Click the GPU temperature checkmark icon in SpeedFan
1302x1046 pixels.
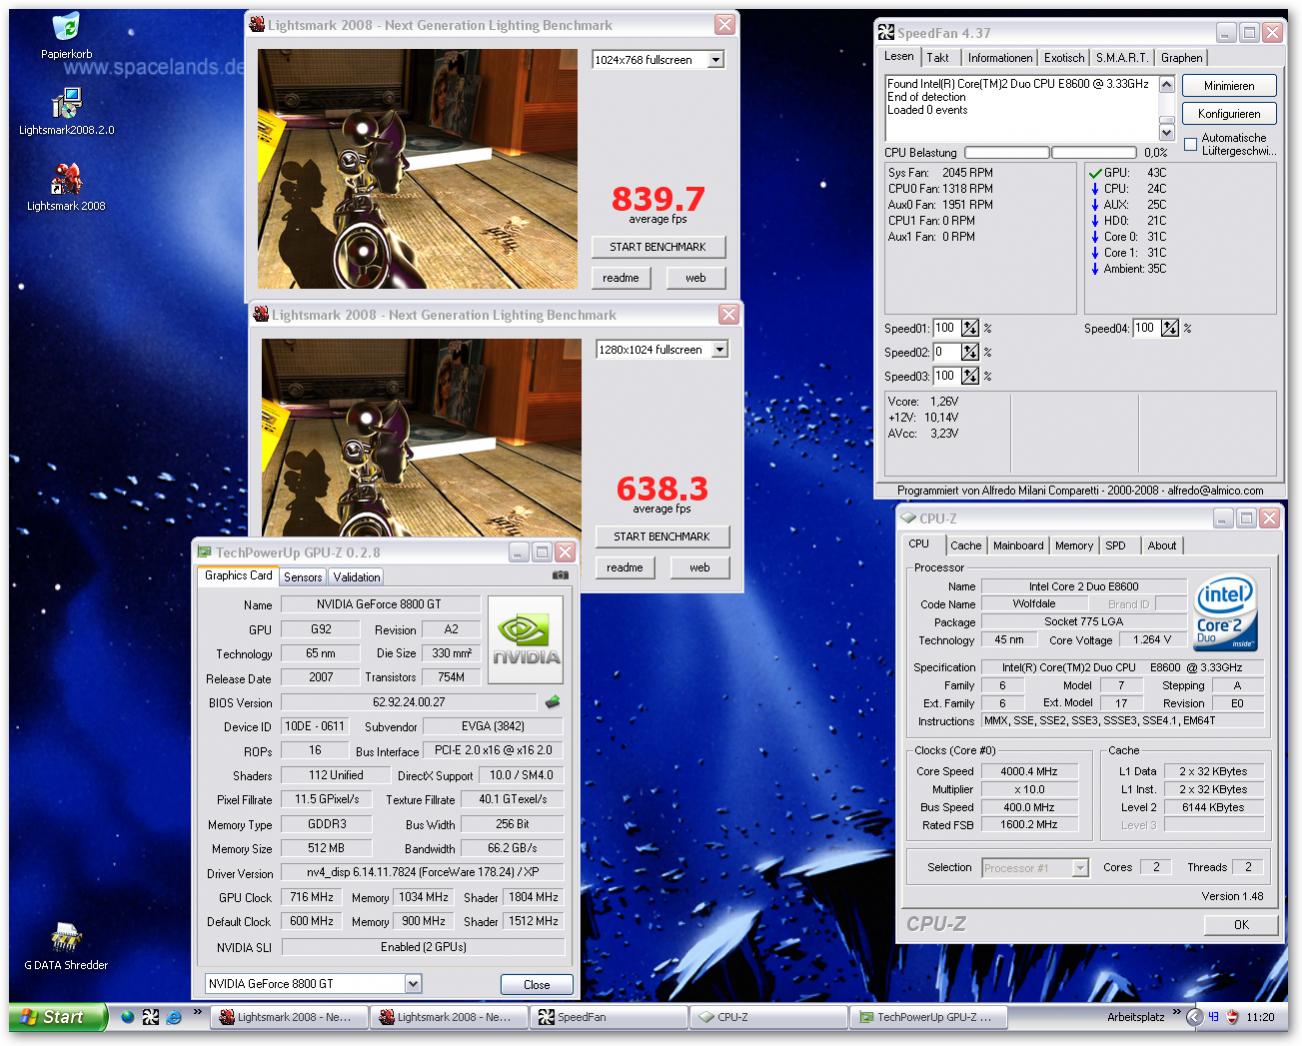click(1095, 173)
